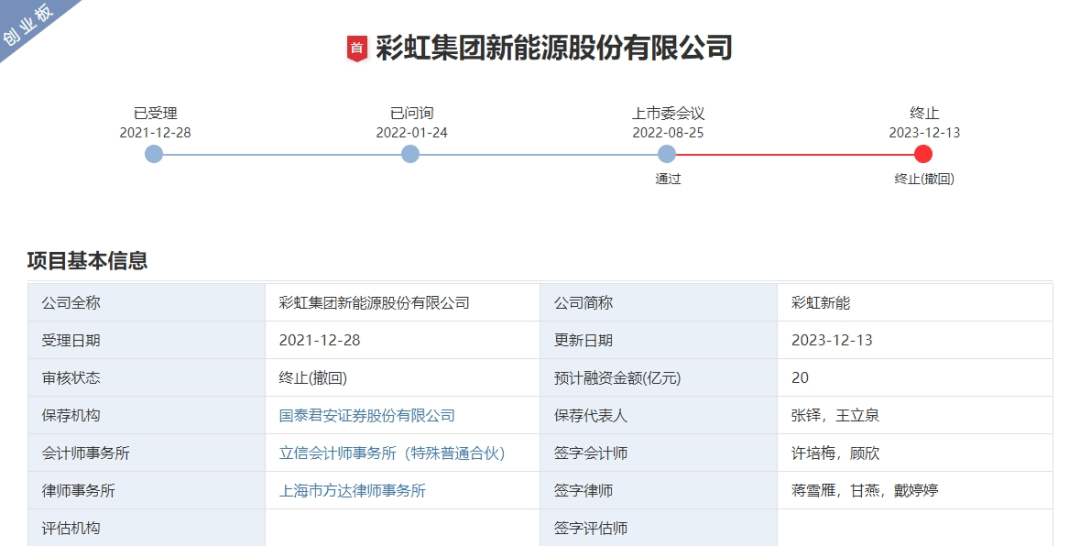Click the 许培梅，顾欣 value cell
1080x546 pixels.
(x=915, y=453)
